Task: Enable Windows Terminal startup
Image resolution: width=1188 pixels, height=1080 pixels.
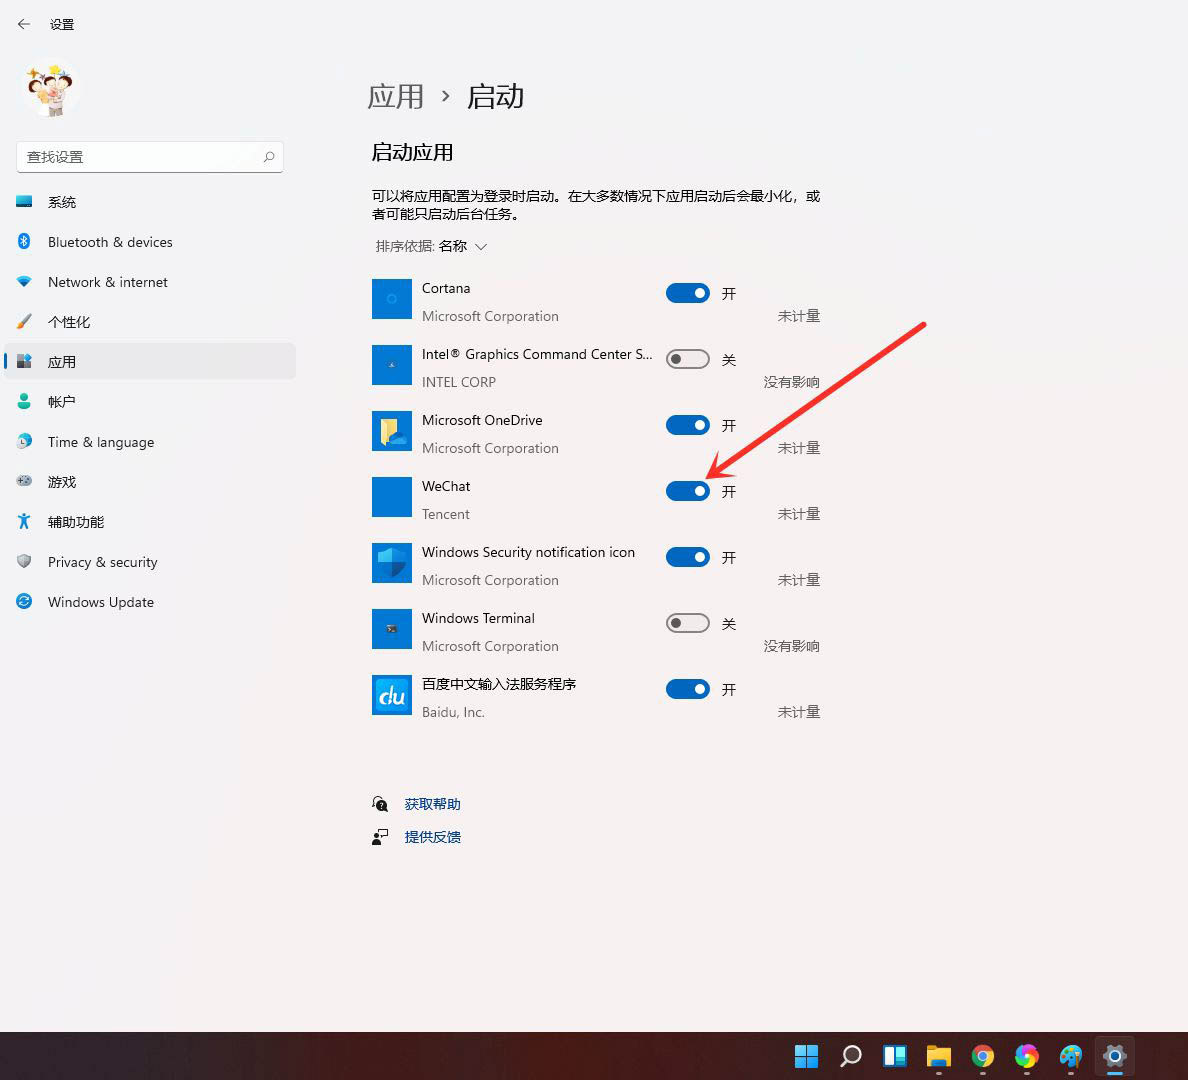Action: (687, 622)
